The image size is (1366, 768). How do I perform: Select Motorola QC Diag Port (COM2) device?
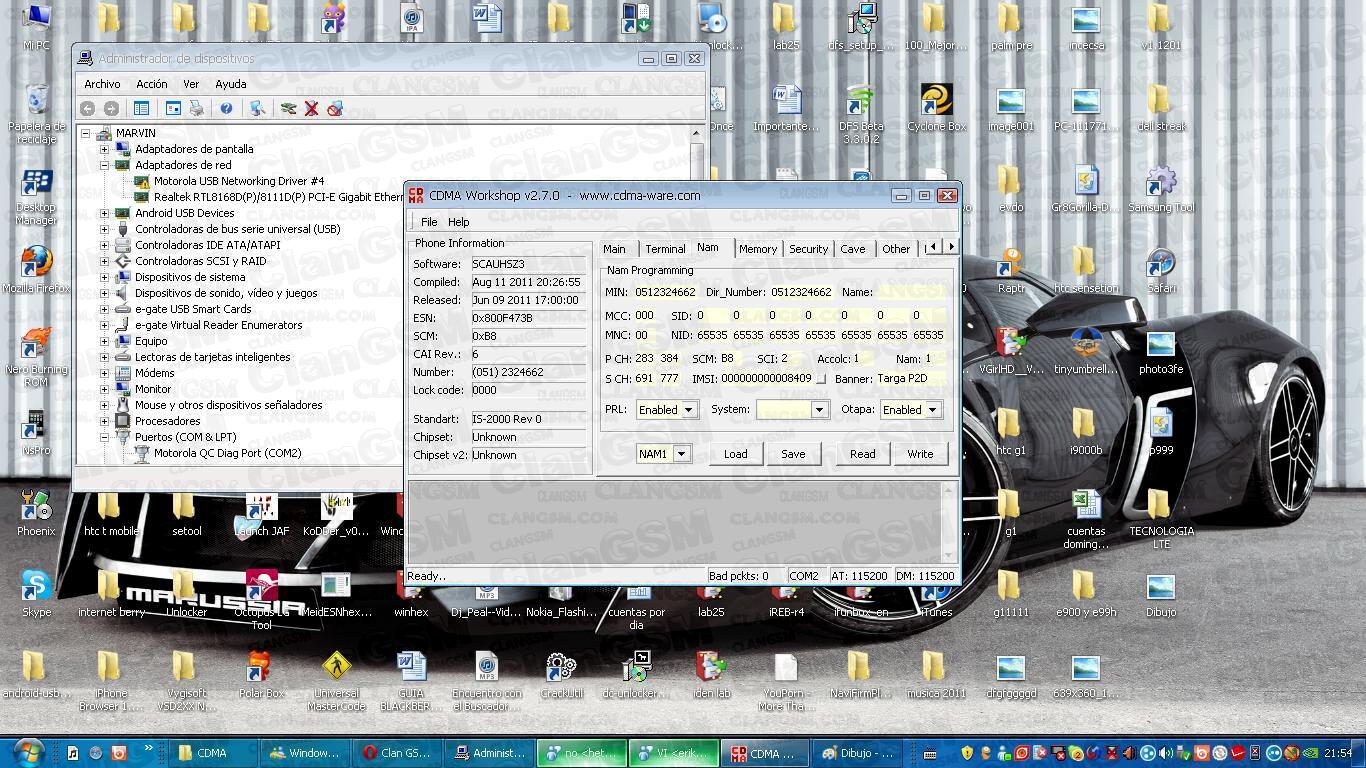(227, 453)
